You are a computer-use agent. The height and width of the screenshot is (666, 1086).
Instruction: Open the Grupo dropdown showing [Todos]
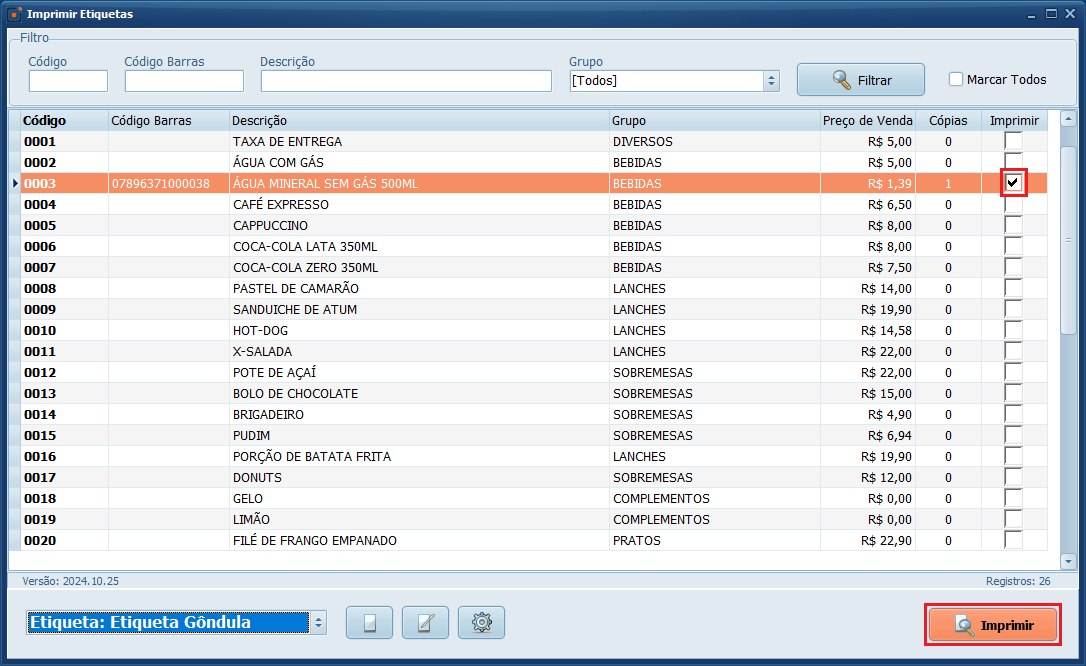pyautogui.click(x=770, y=81)
